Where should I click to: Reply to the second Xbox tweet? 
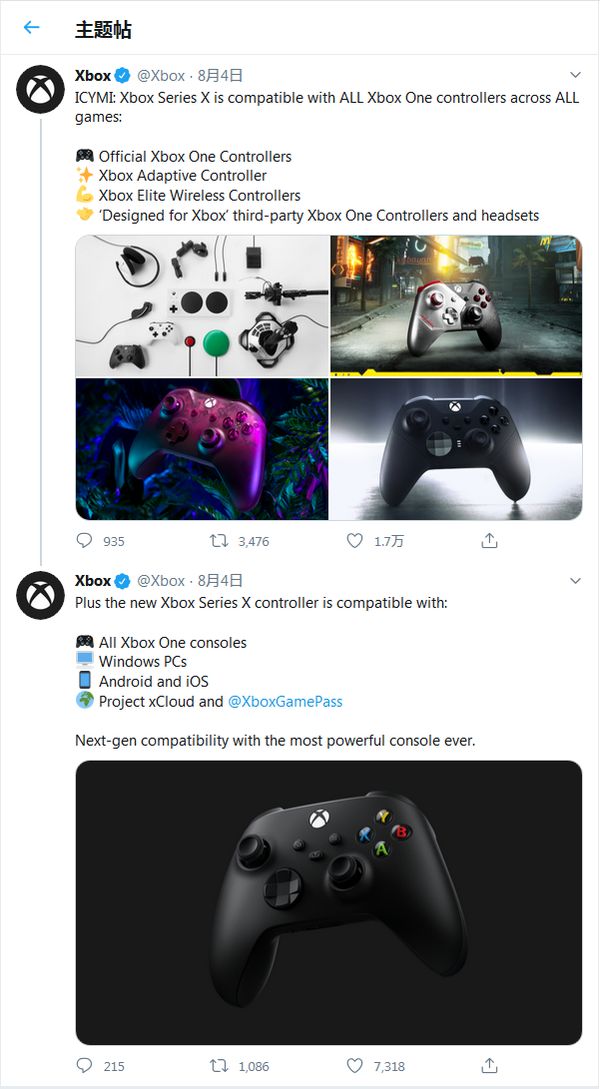tap(85, 1066)
